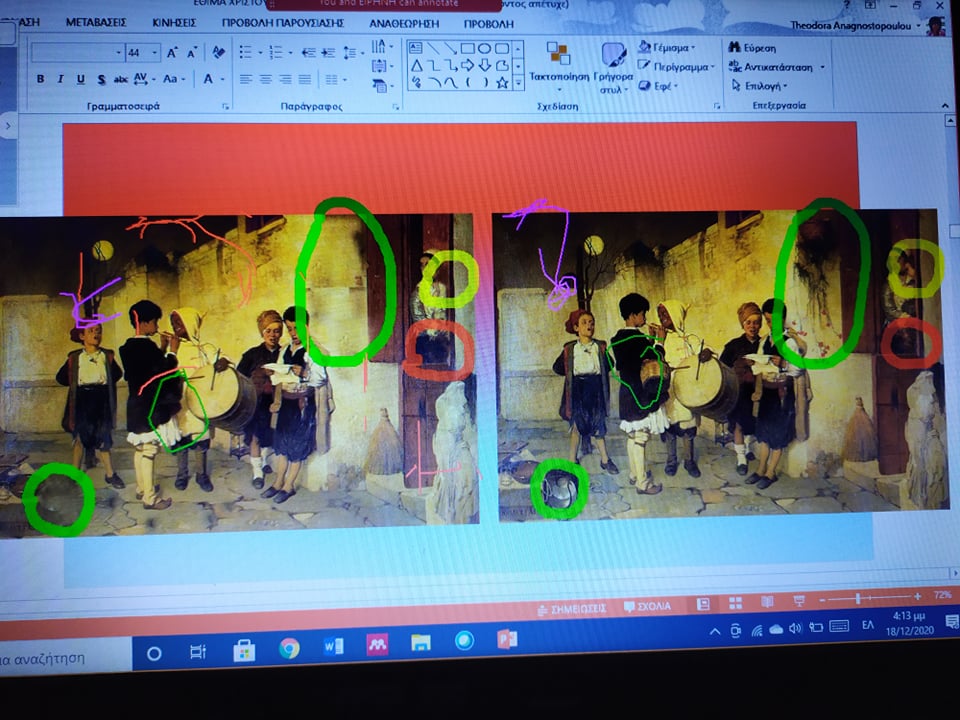
Task: Select the oval shape
Action: [x=484, y=48]
